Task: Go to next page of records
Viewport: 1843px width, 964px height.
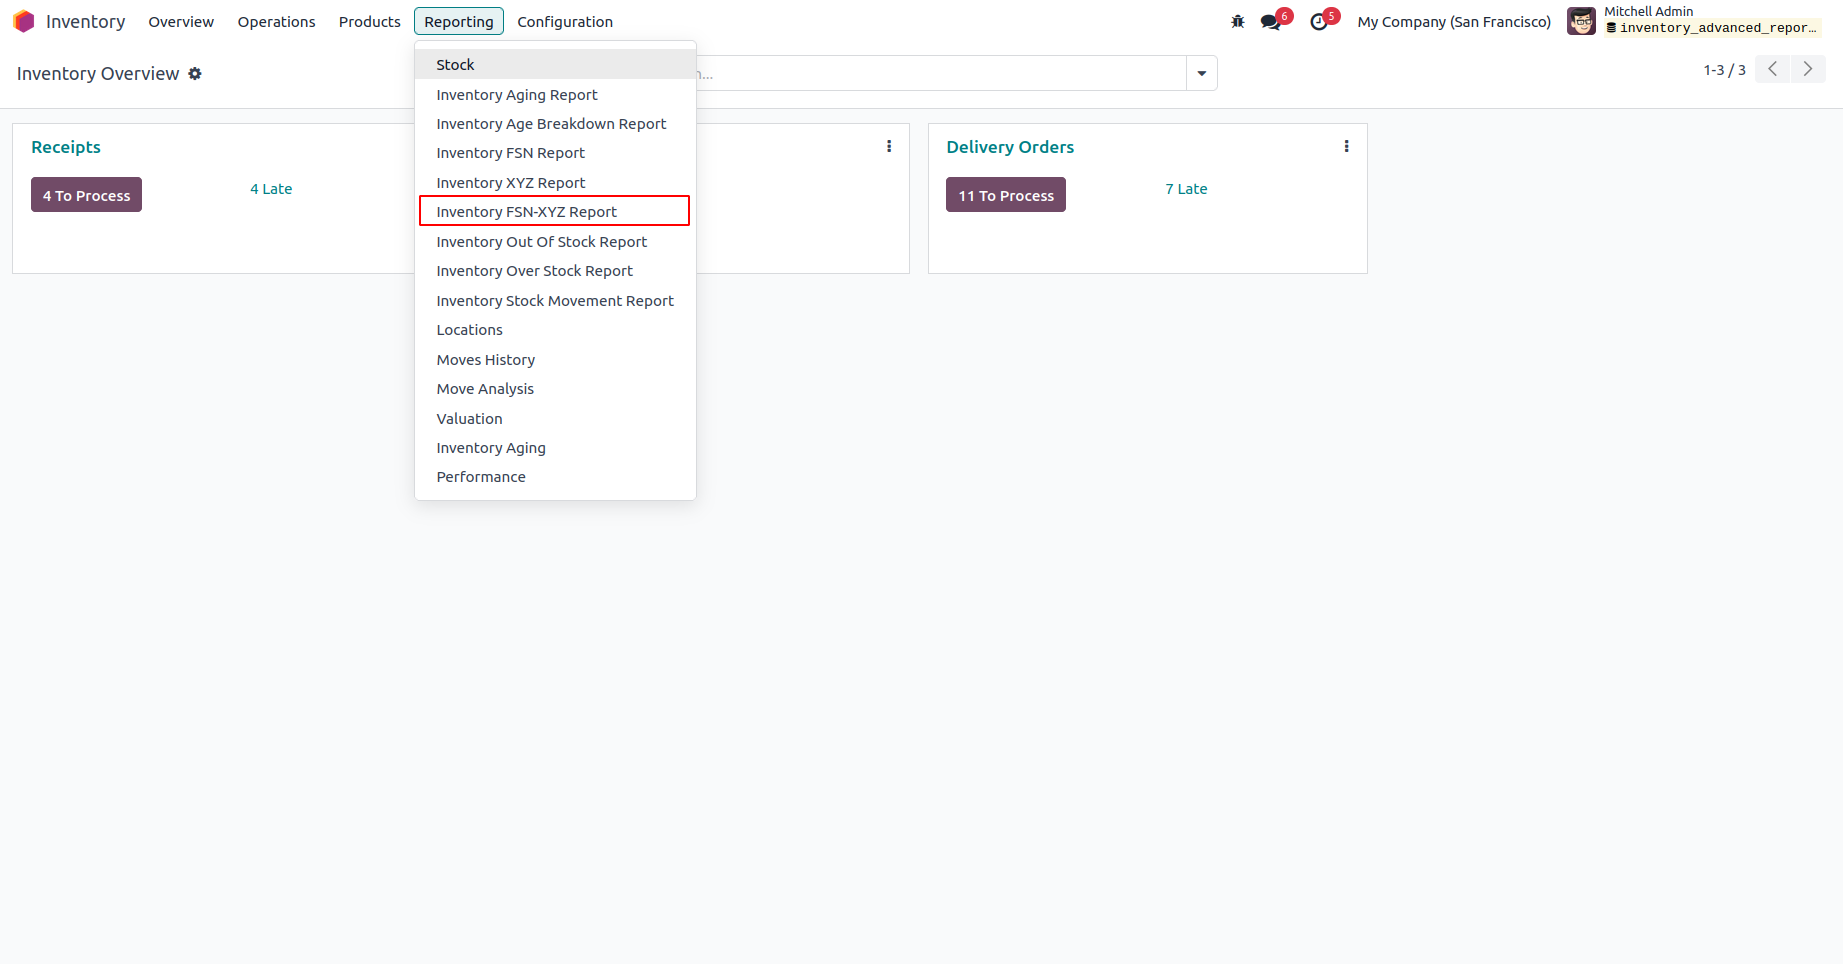Action: 1808,69
